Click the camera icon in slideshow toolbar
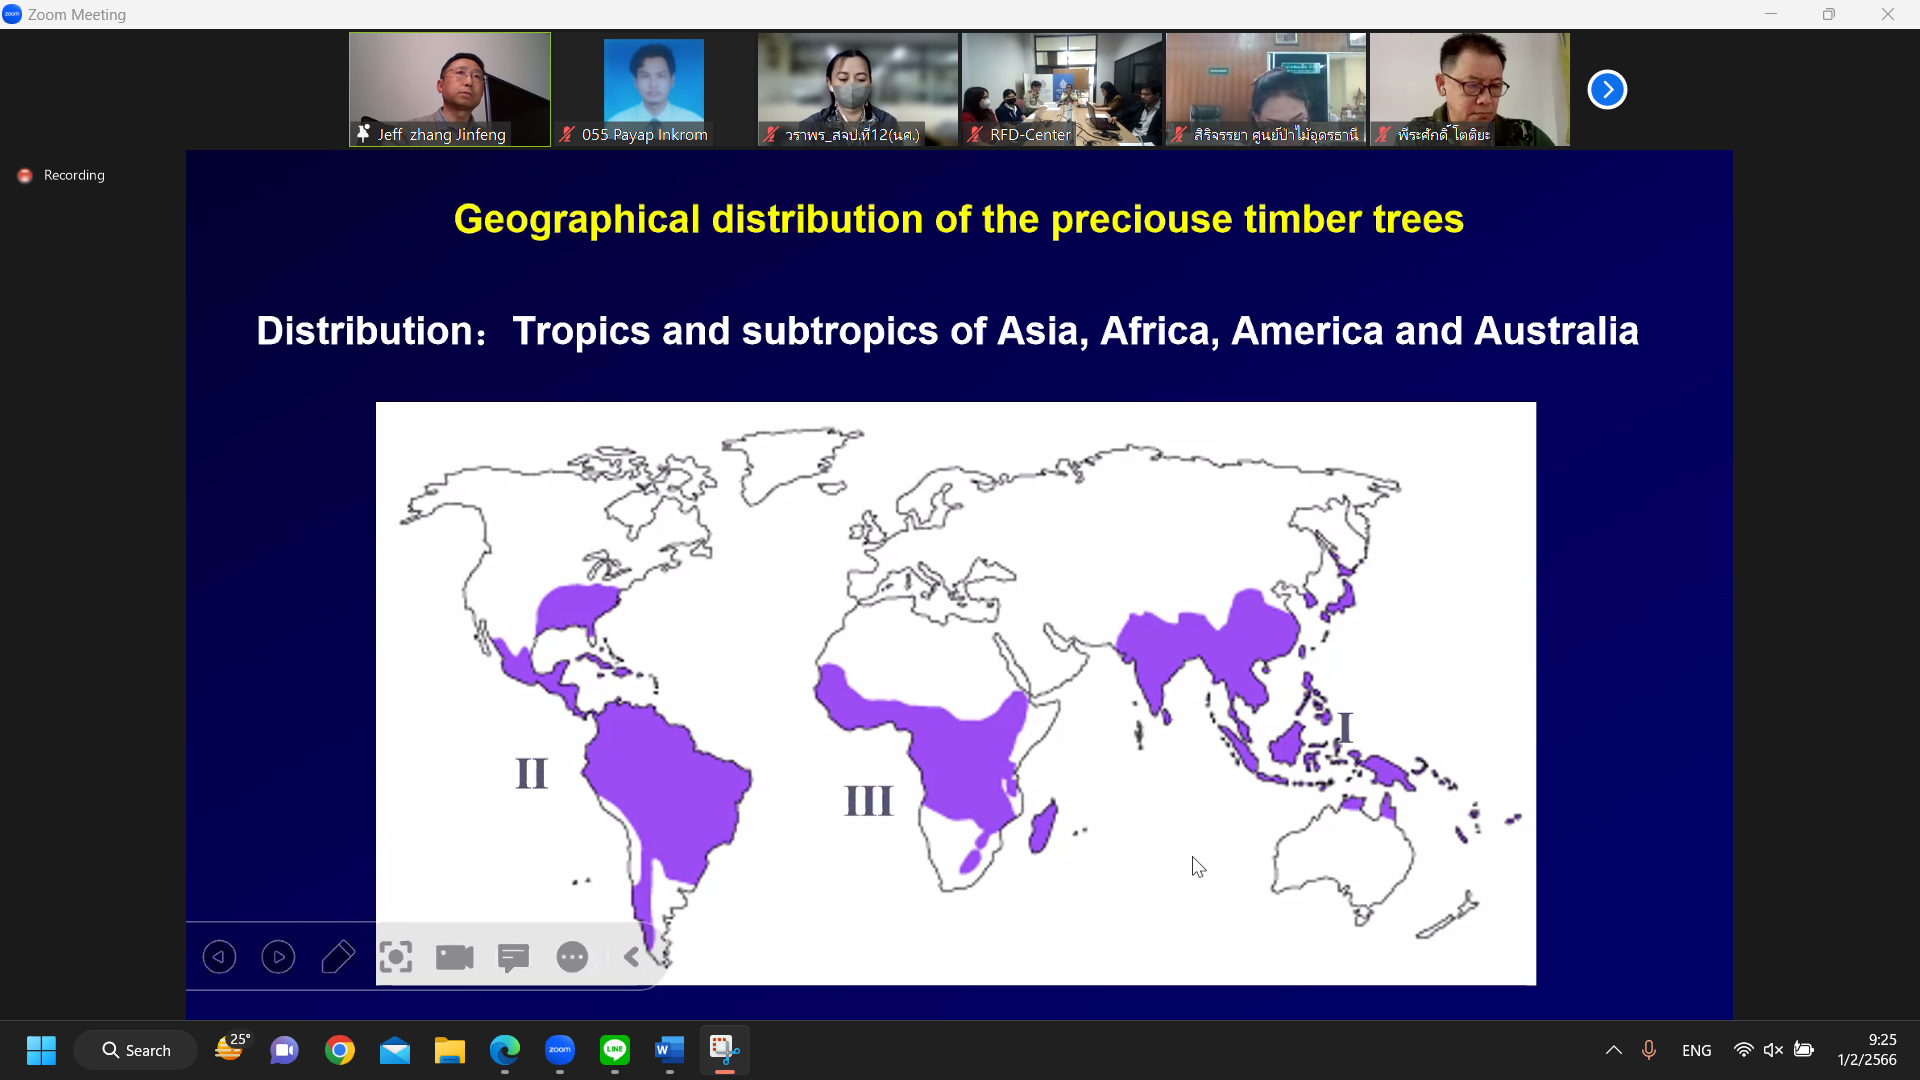The height and width of the screenshot is (1080, 1920). tap(455, 957)
